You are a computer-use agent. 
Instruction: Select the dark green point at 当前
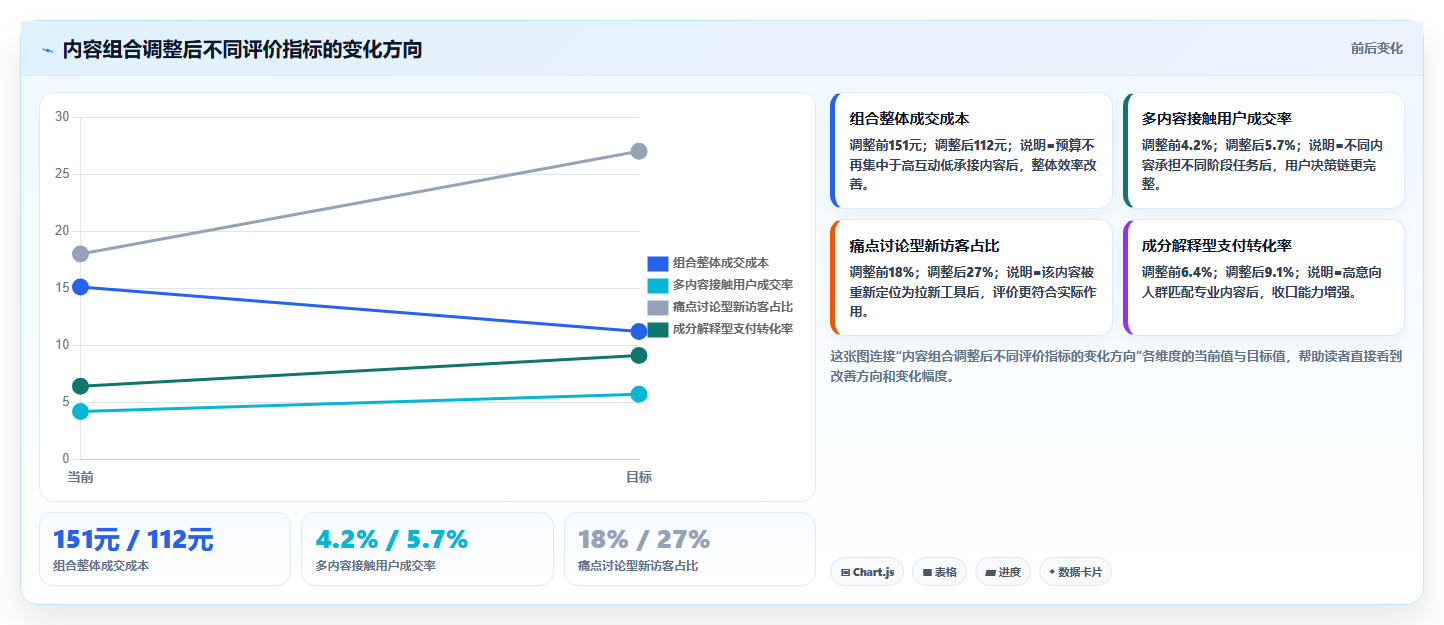[x=80, y=386]
